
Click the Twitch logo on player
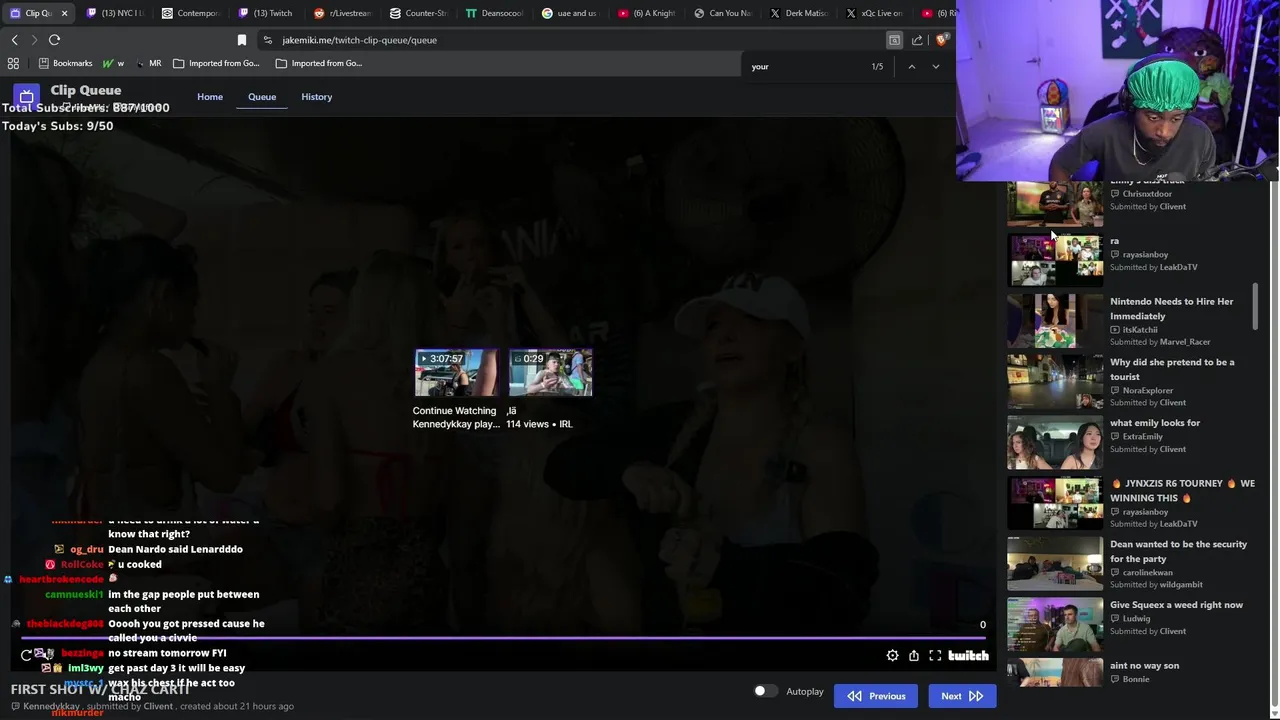coord(968,656)
